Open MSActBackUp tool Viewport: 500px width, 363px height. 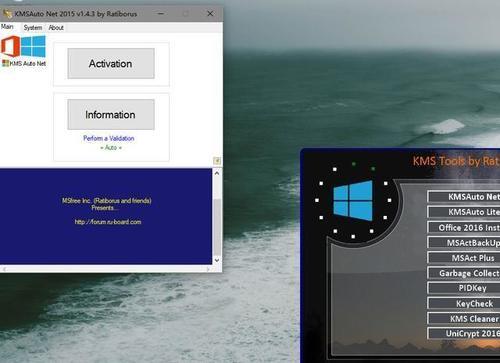(x=464, y=243)
